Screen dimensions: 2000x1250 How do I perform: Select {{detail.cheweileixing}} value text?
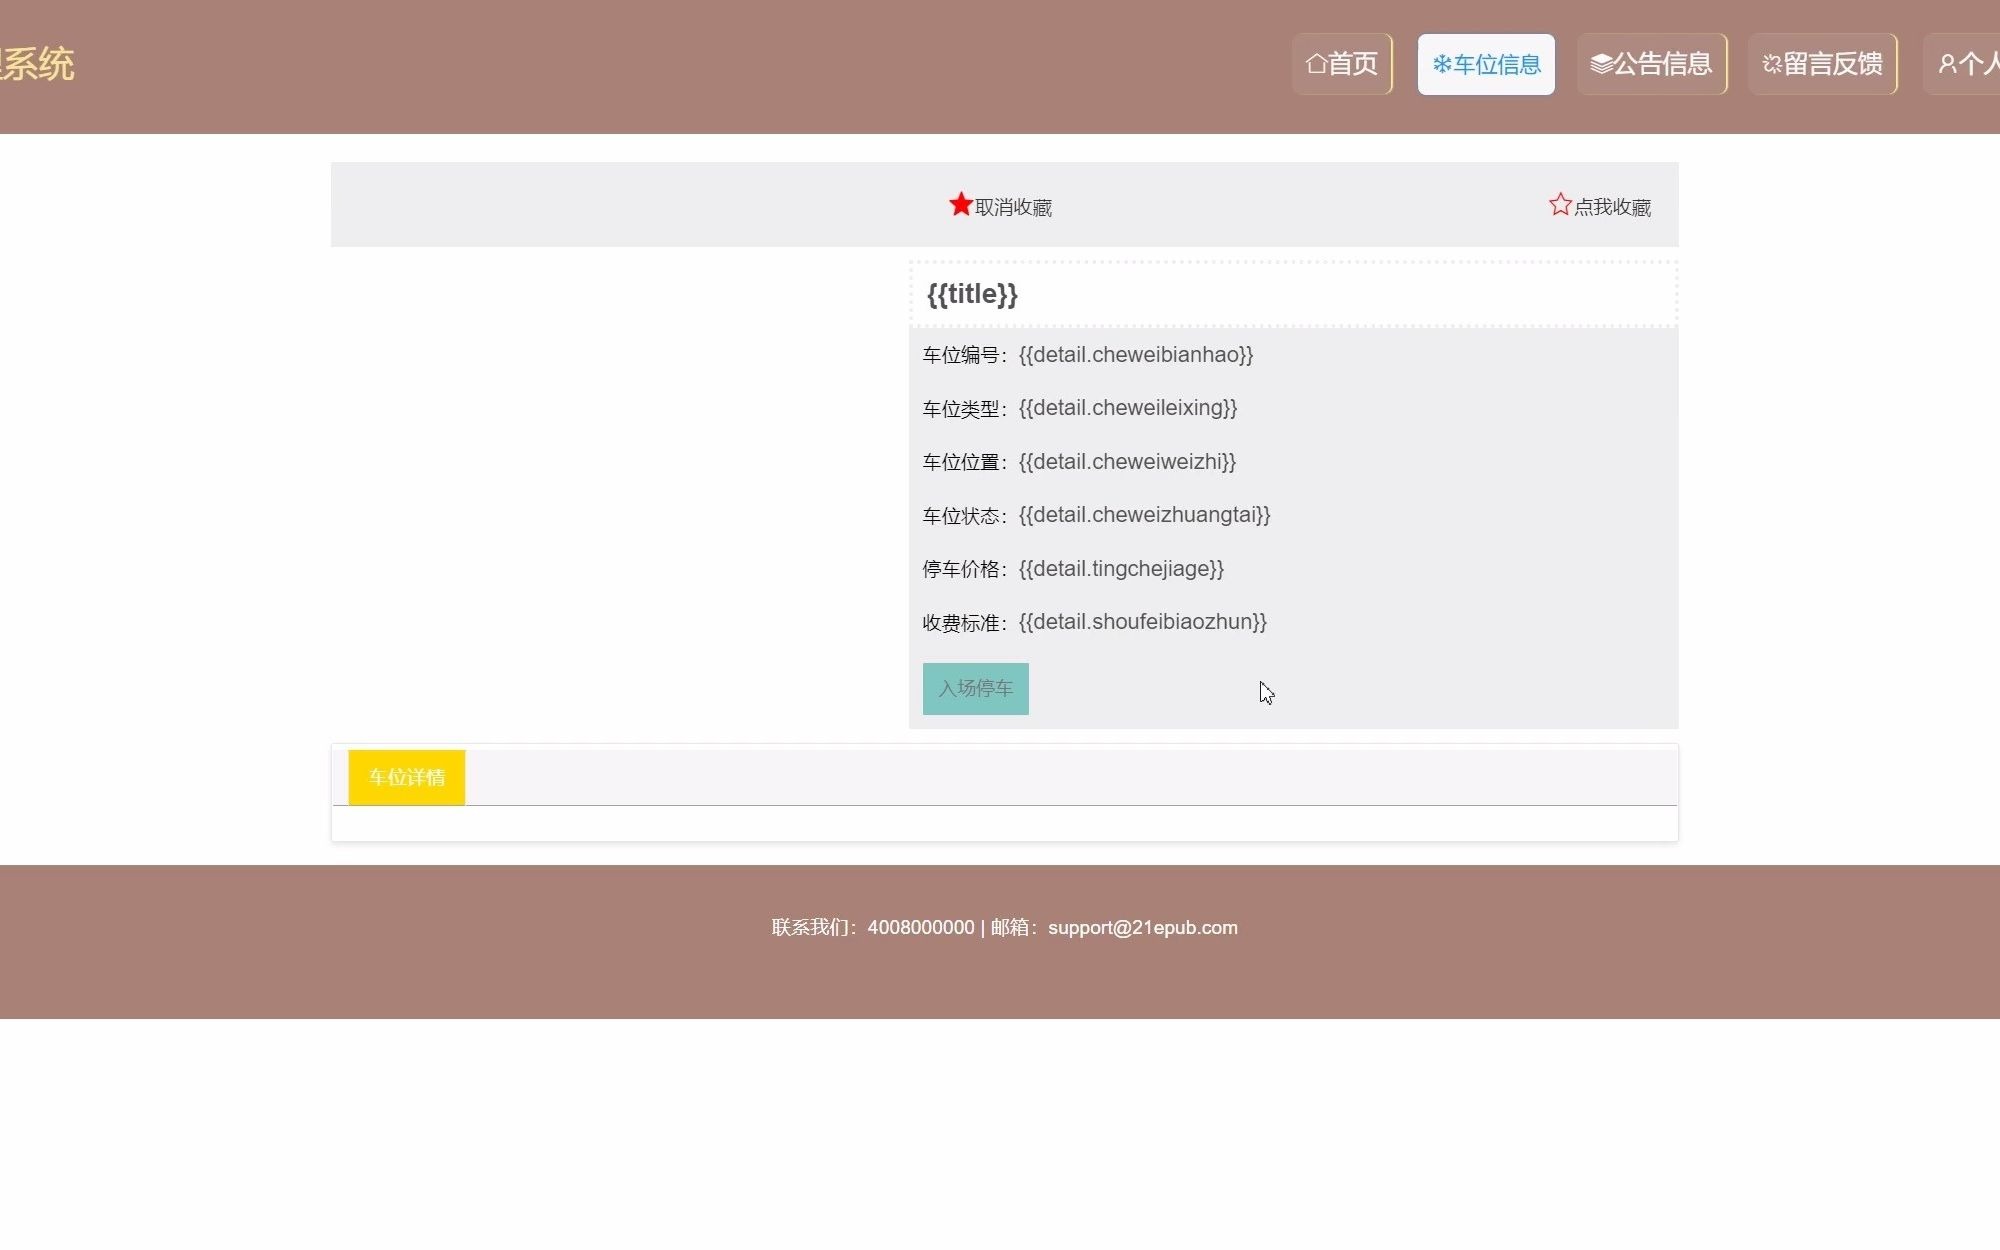point(1128,408)
